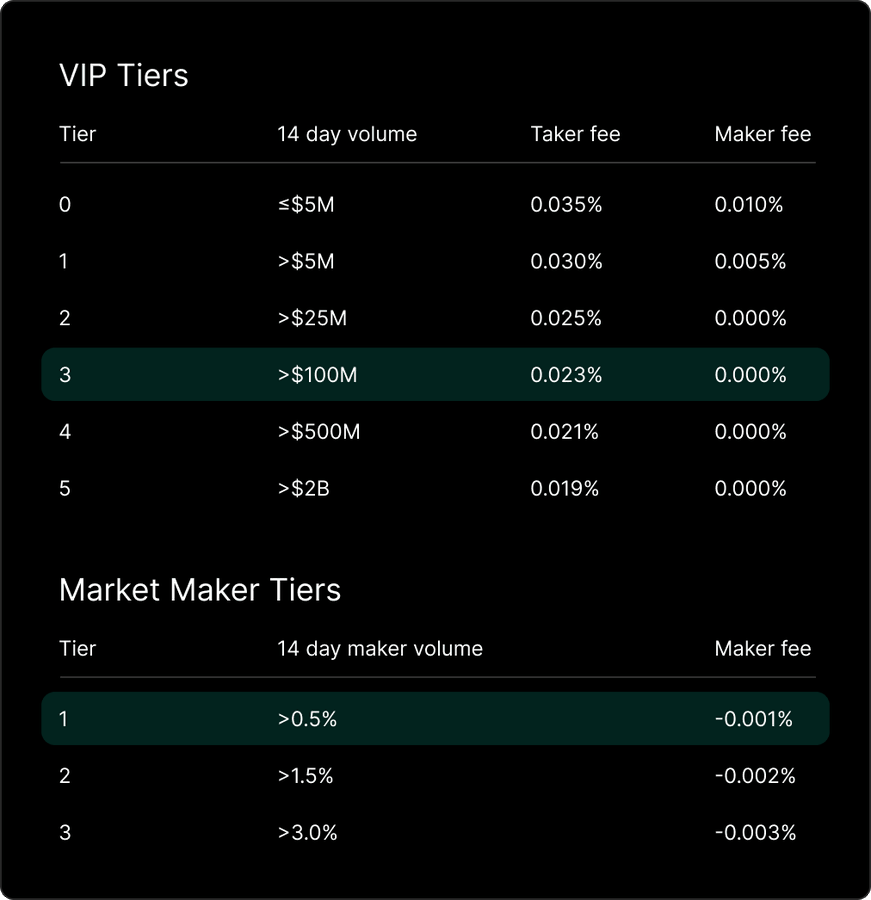871x900 pixels.
Task: Click the Taker fee column header
Action: point(575,134)
